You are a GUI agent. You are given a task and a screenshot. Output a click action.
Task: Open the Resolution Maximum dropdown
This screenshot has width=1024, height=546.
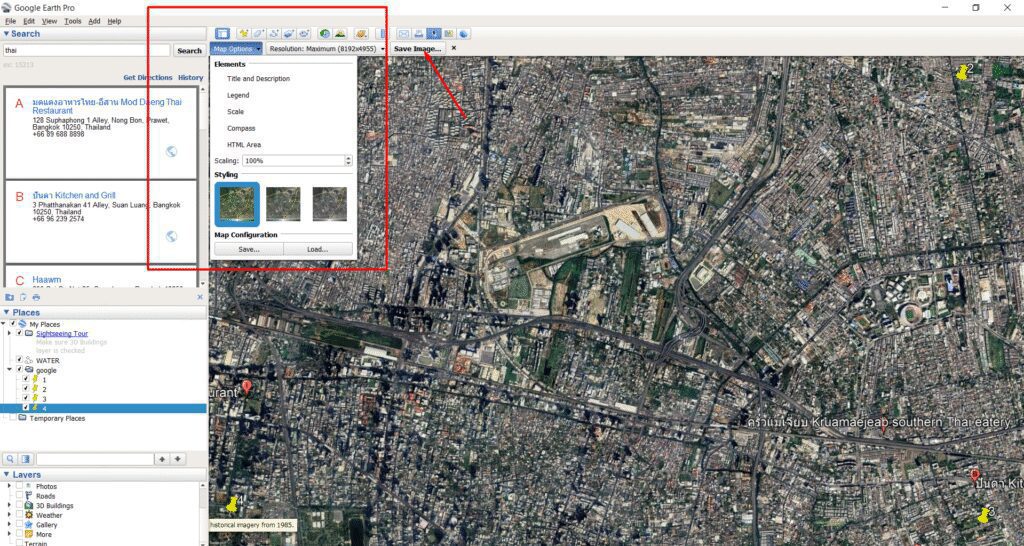(326, 48)
